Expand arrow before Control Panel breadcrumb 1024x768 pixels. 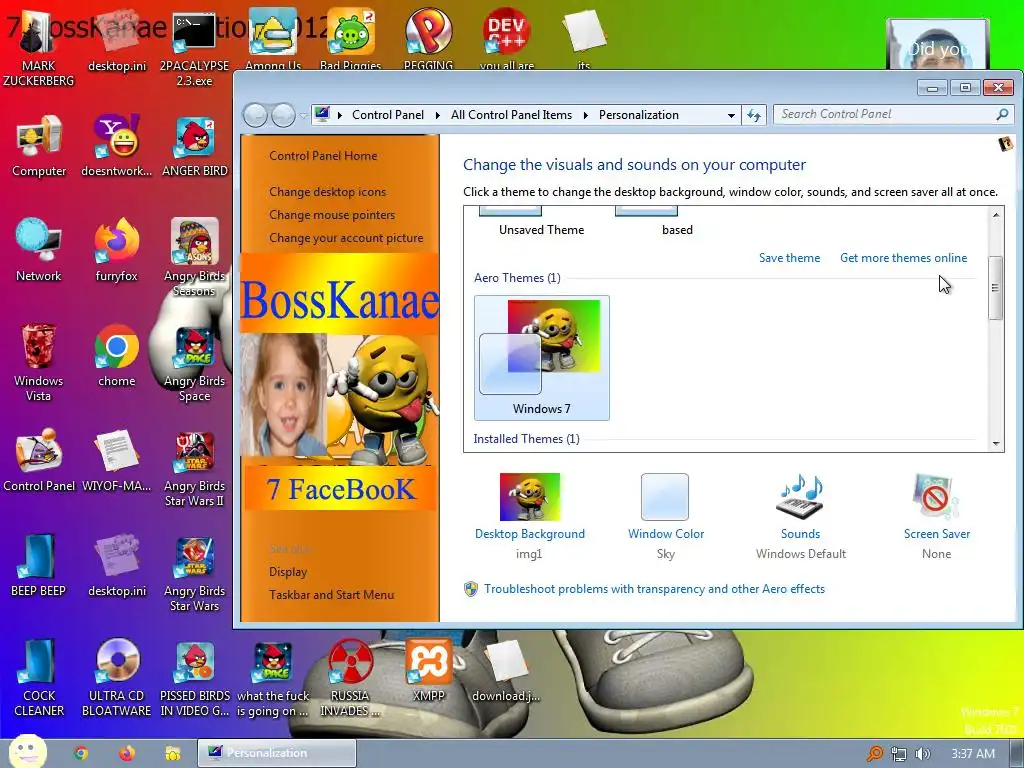coord(340,116)
